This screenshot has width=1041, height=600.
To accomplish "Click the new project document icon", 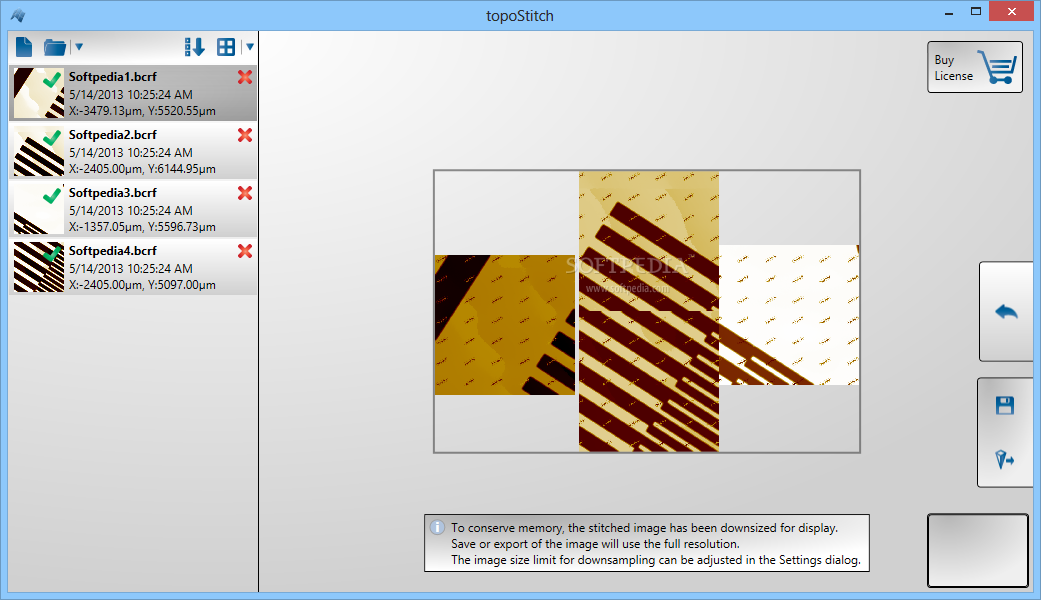I will [x=24, y=46].
